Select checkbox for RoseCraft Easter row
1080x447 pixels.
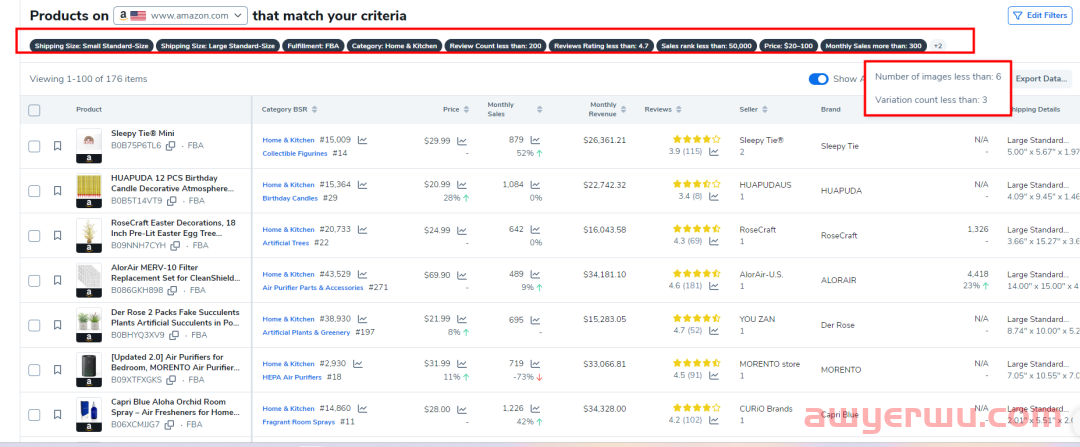[x=34, y=236]
